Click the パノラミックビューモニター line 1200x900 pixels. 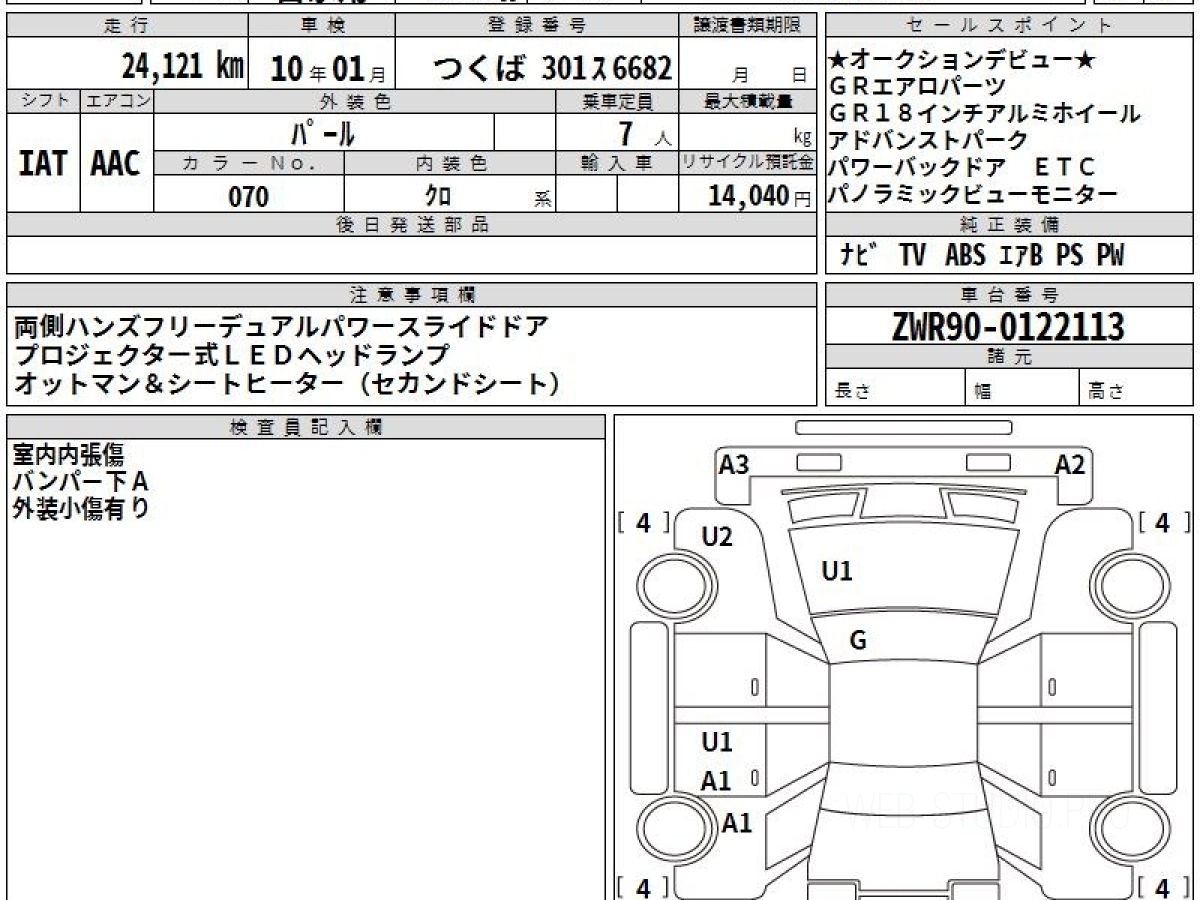(x=973, y=194)
